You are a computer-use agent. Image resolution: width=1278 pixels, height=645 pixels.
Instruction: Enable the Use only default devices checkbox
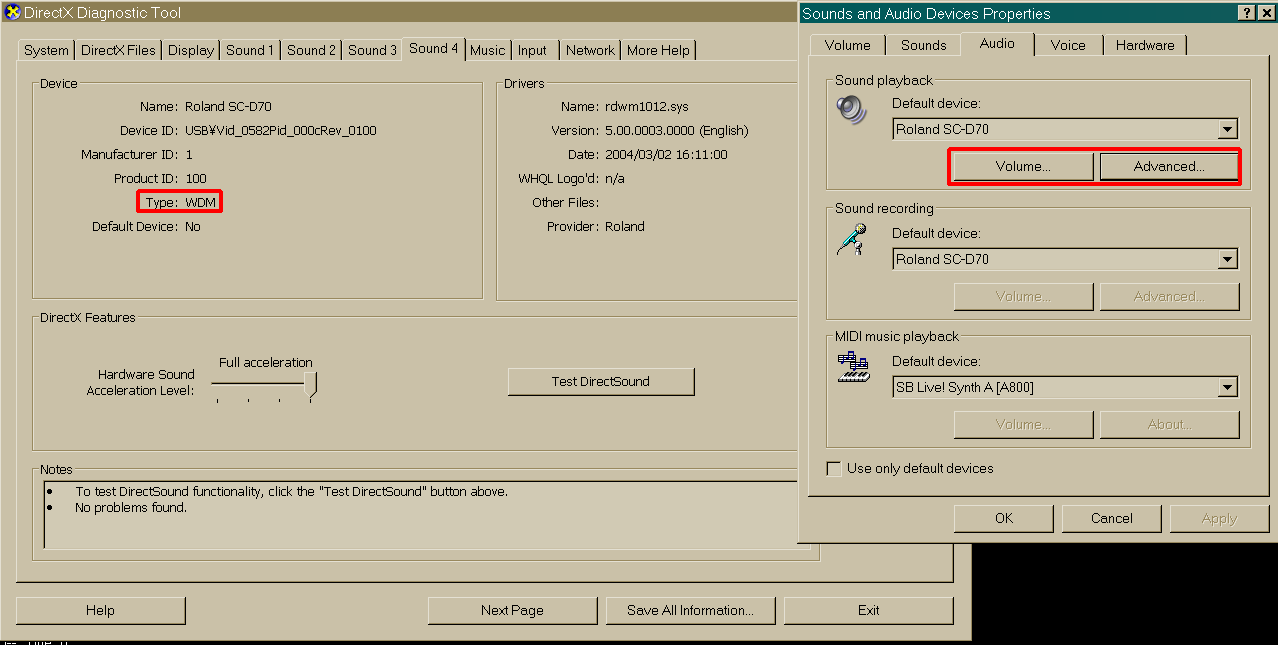(834, 468)
